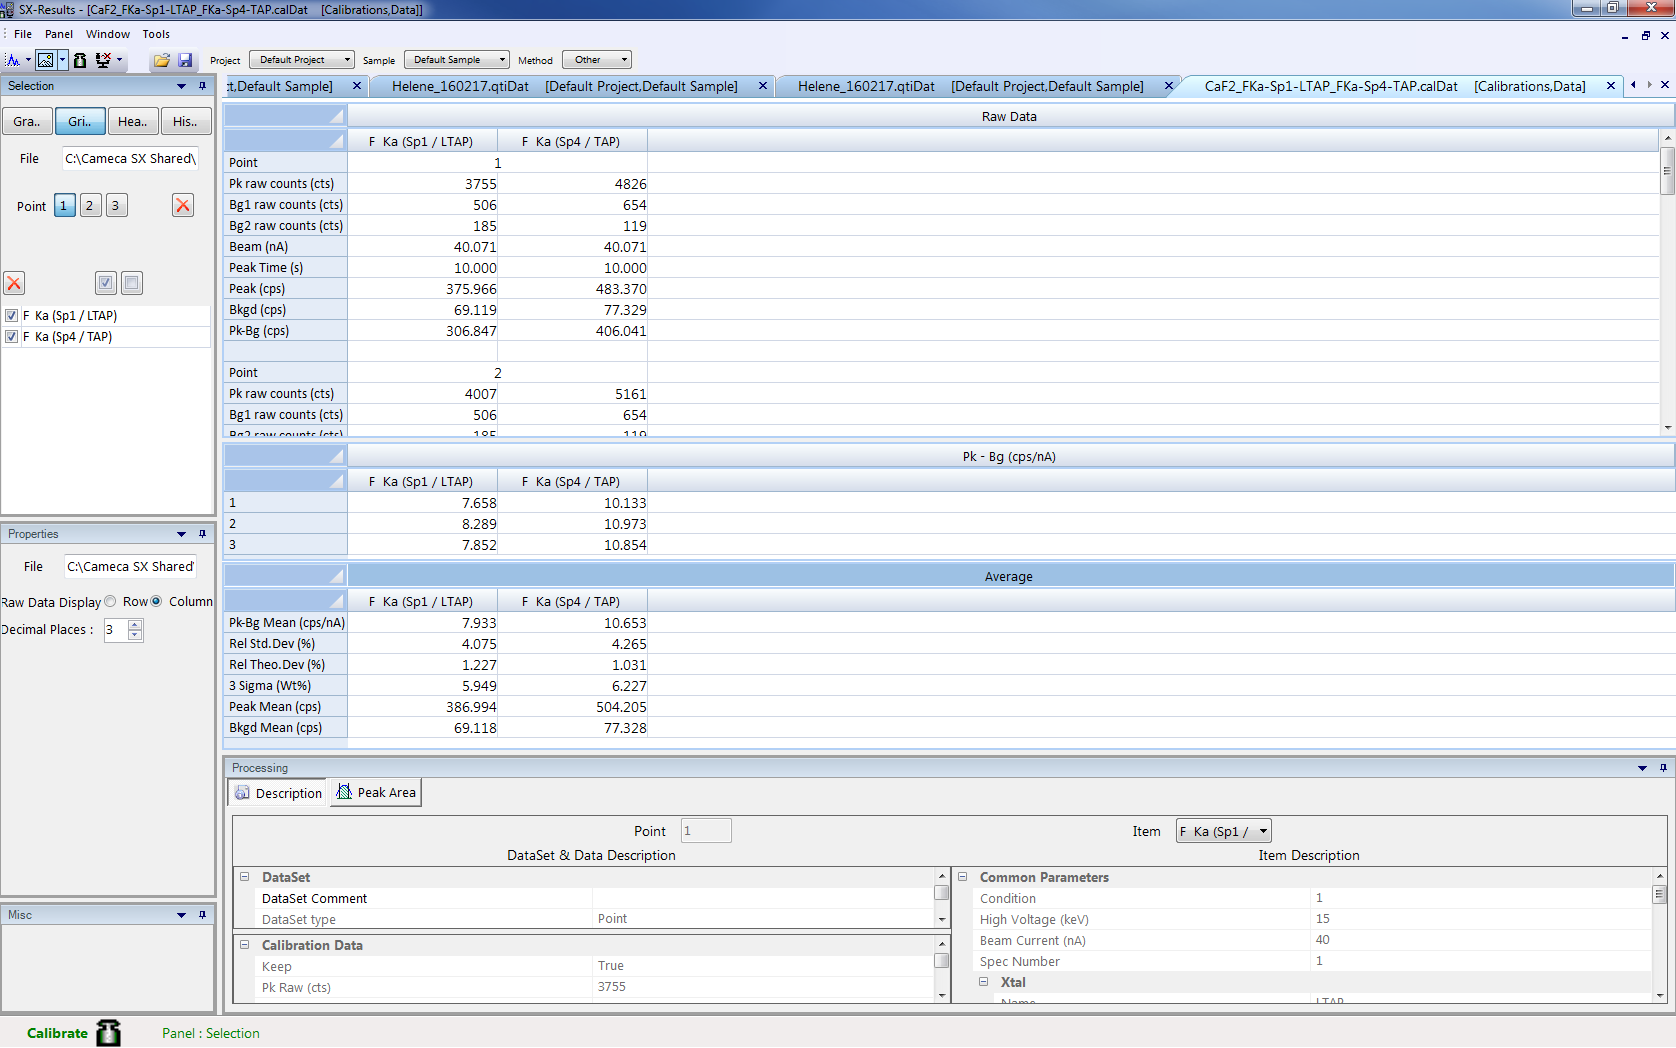Open the Method Other dropdown

tap(596, 60)
